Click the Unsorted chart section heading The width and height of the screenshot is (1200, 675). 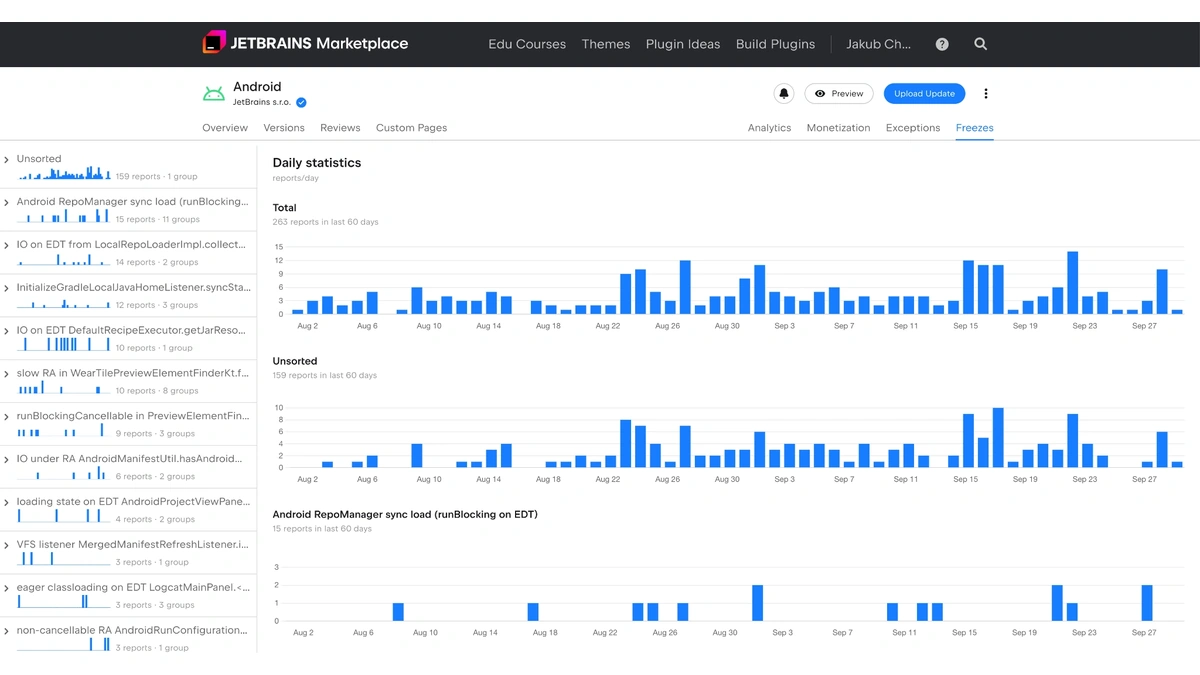click(x=295, y=361)
